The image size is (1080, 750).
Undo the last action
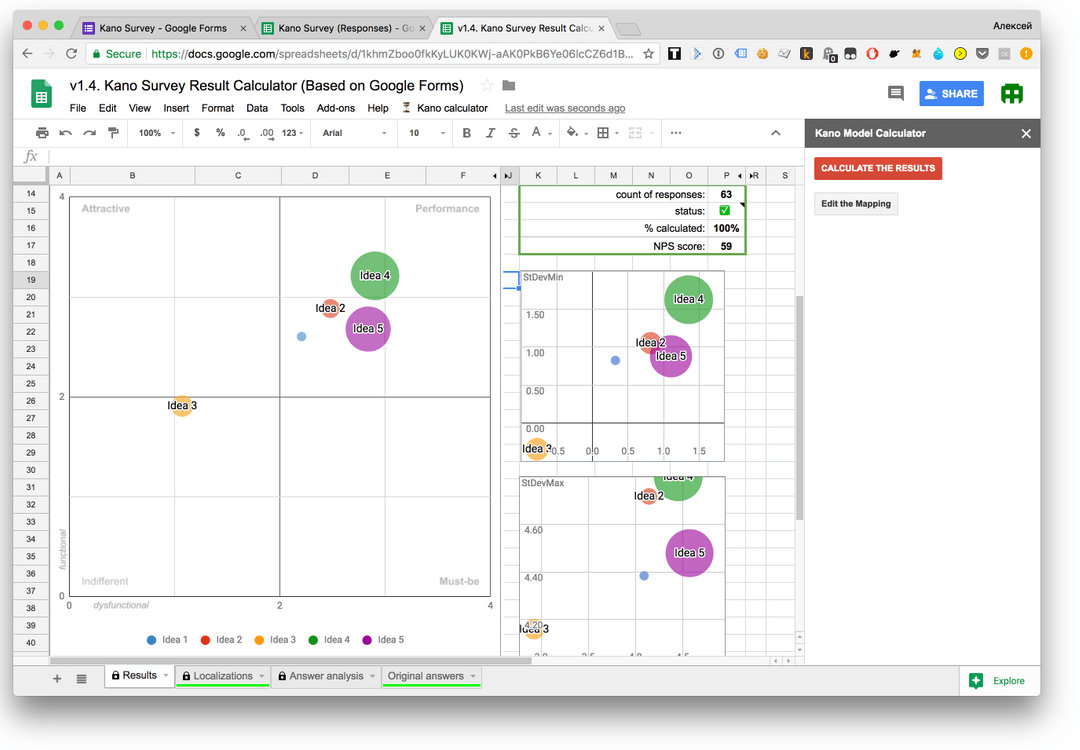click(65, 133)
